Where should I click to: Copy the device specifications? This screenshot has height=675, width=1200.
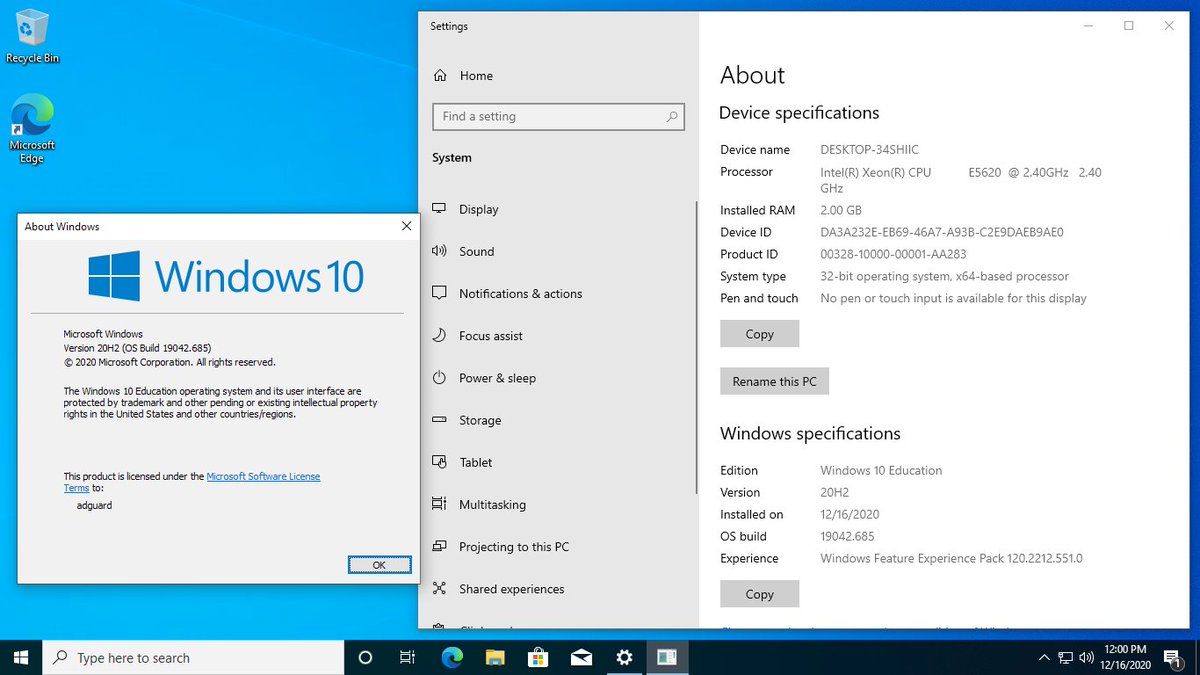click(x=759, y=334)
